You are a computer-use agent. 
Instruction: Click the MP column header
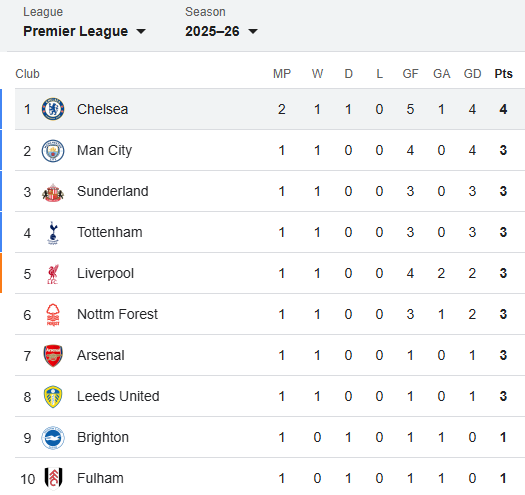click(x=282, y=74)
